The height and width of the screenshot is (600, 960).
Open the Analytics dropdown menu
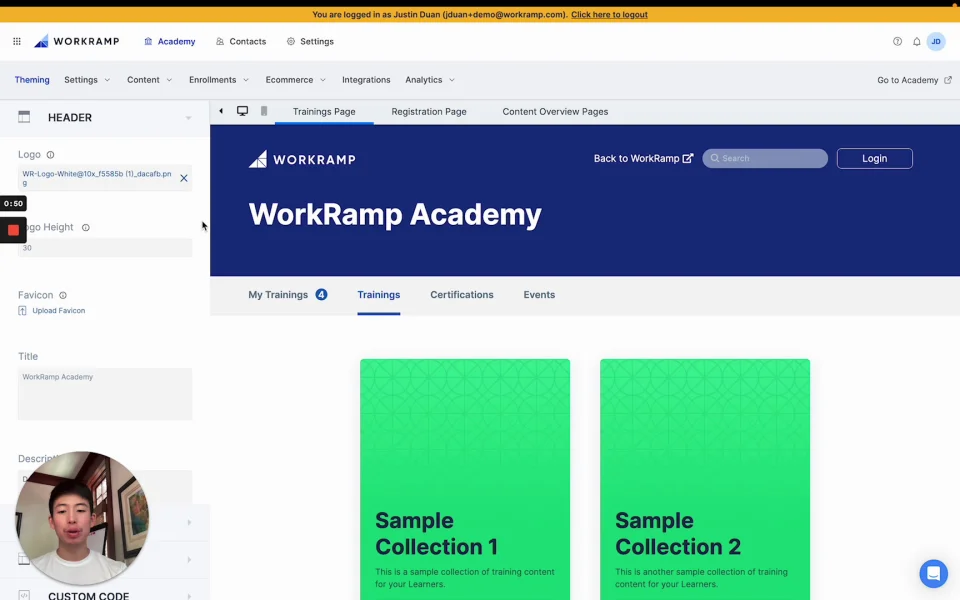430,80
